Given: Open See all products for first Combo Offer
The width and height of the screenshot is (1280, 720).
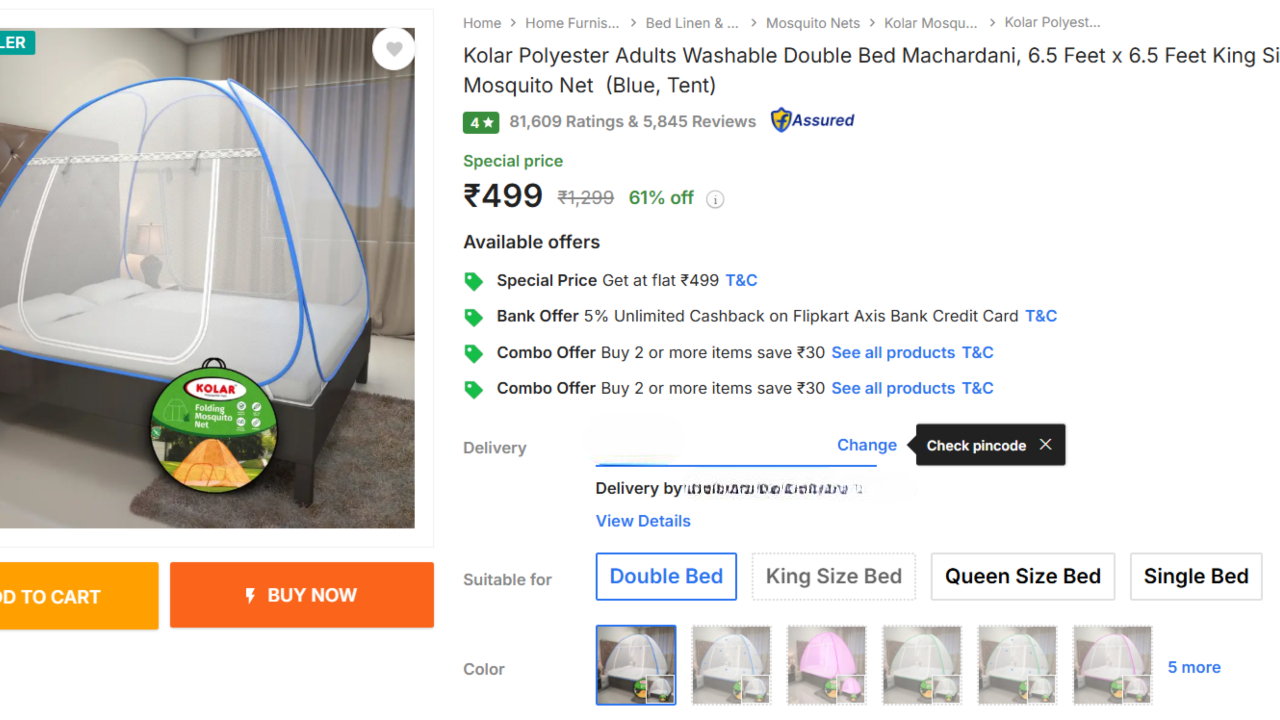Looking at the screenshot, I should coord(893,352).
